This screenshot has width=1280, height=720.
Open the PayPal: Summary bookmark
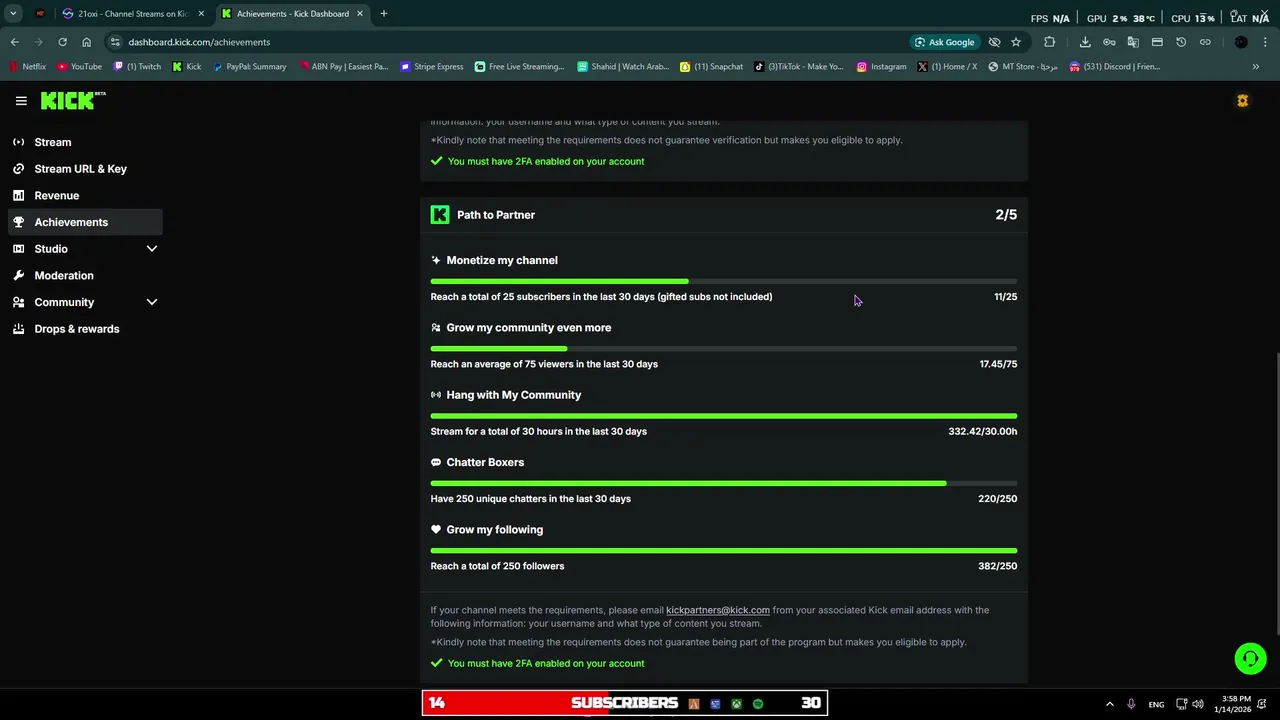[250, 67]
